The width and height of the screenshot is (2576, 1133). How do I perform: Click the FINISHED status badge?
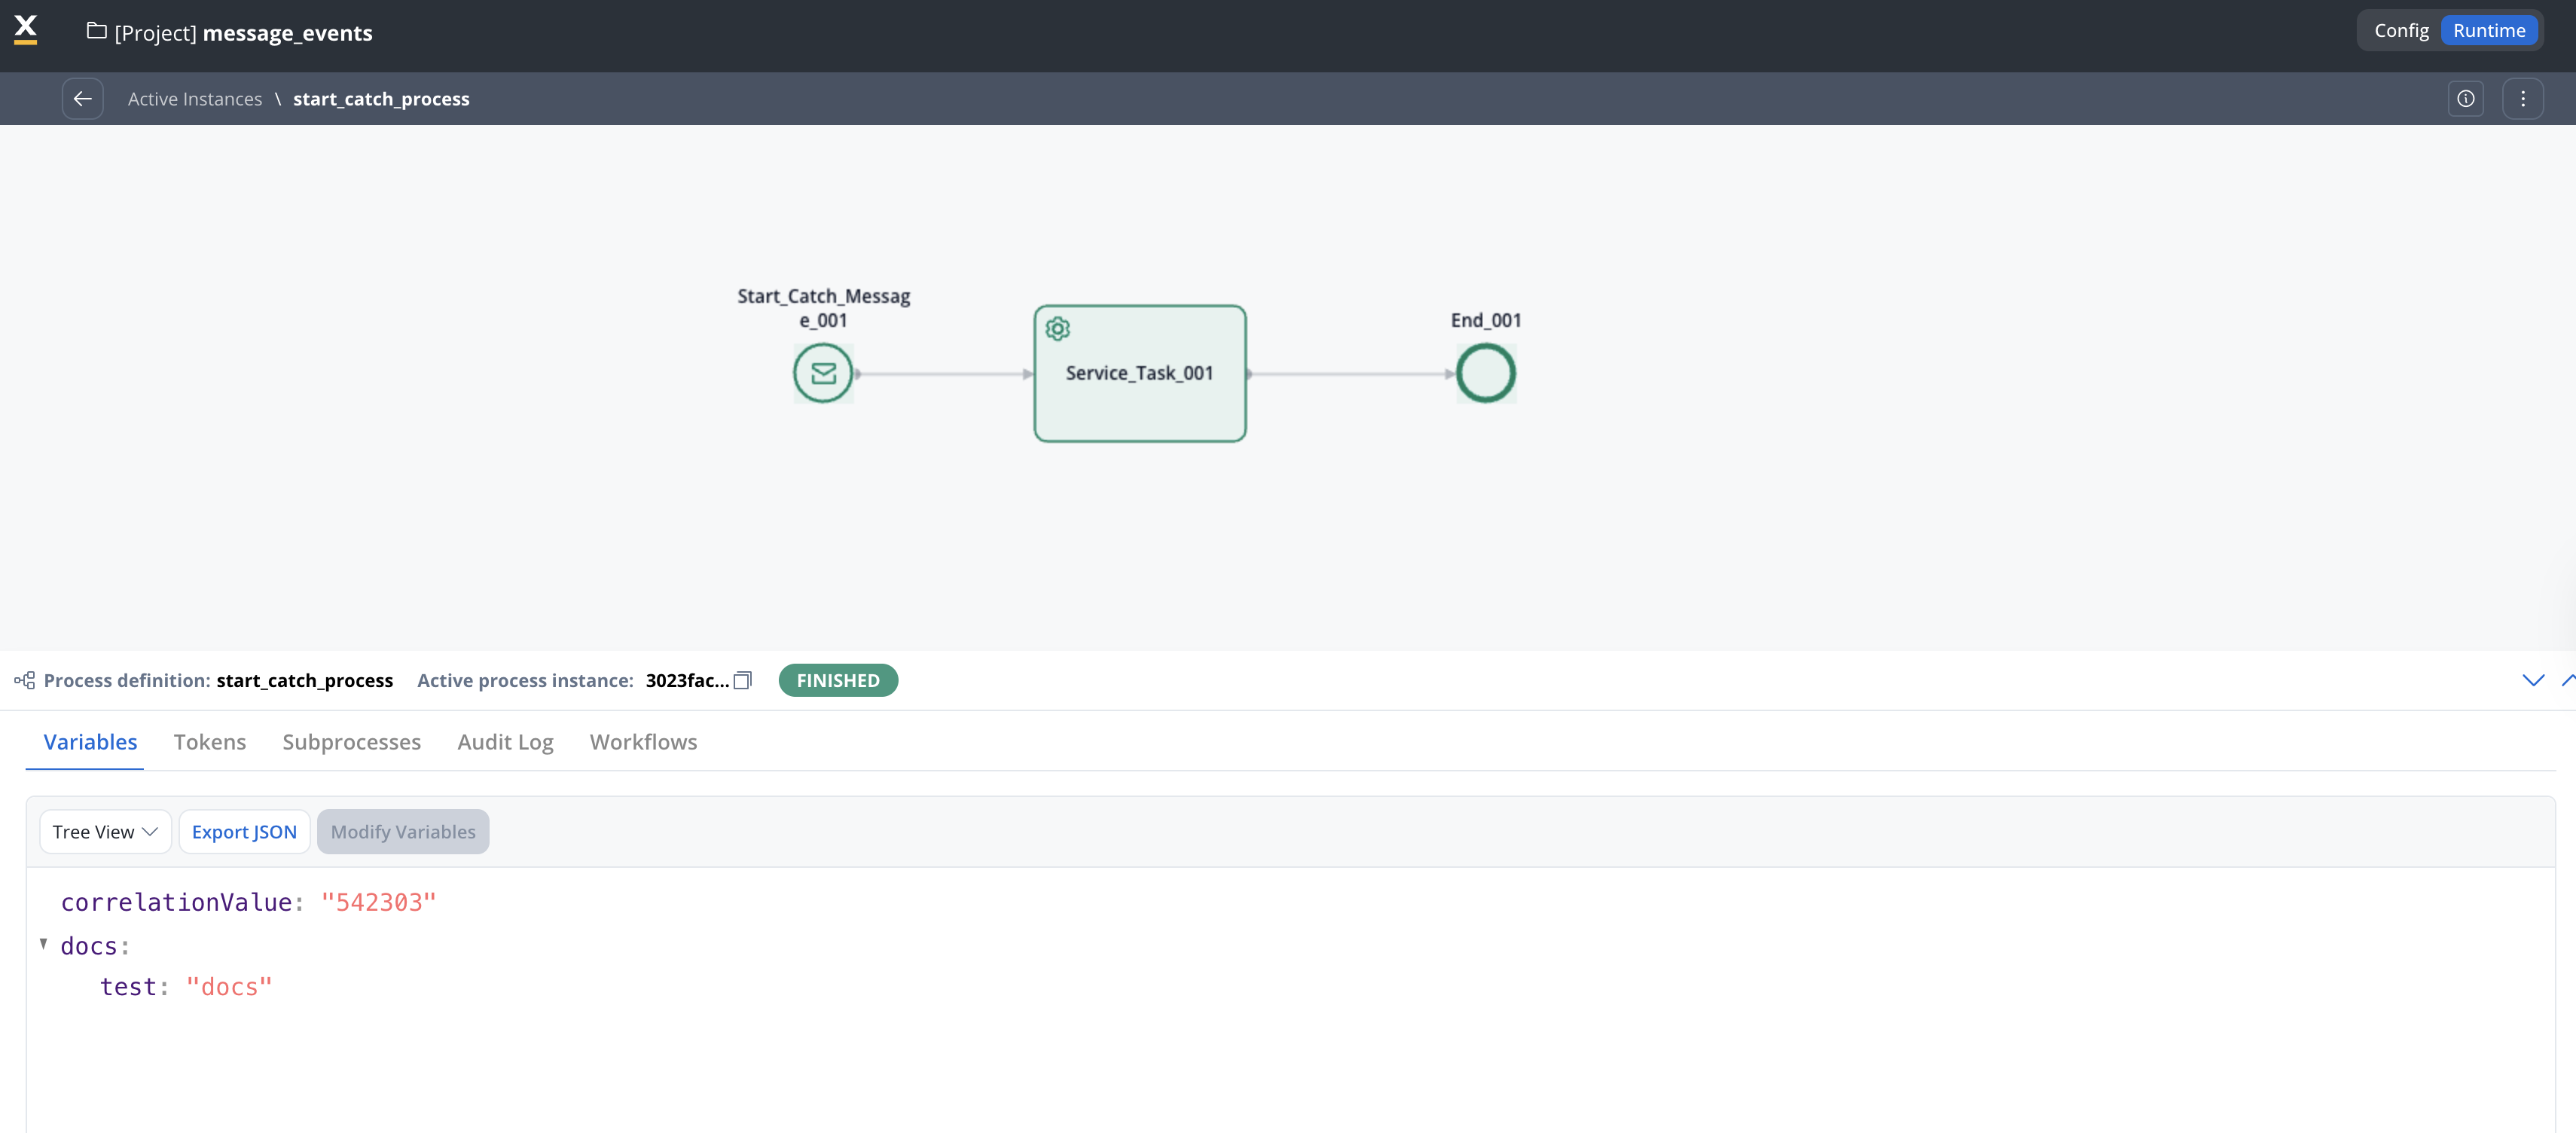837,680
